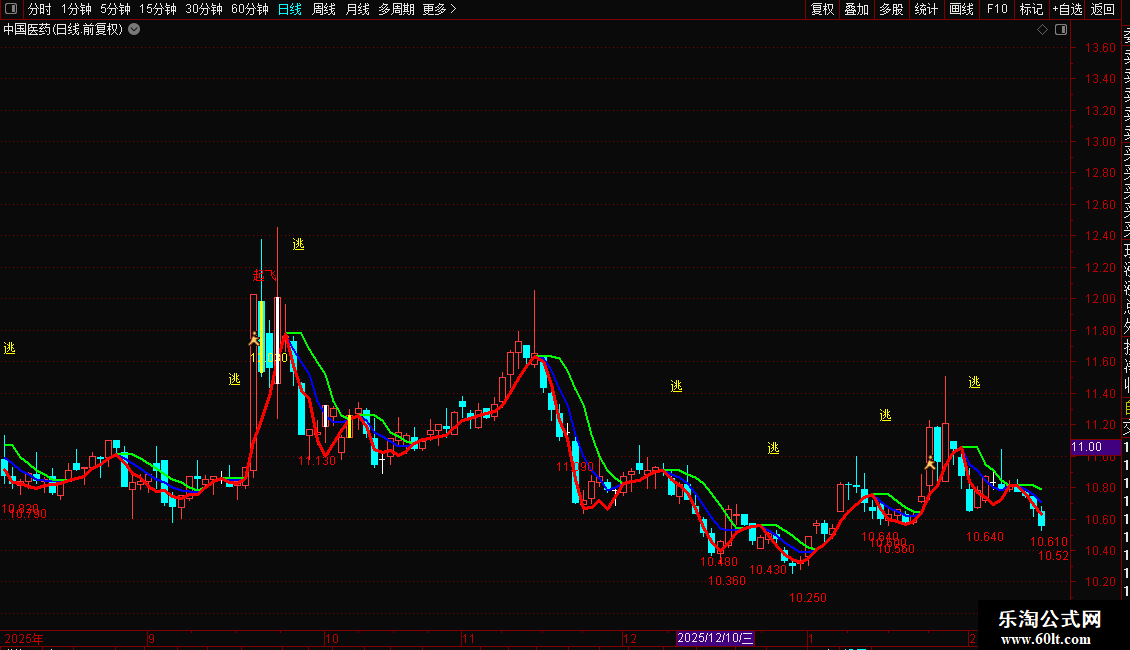Expand the 更多 periods menu

click(x=440, y=9)
